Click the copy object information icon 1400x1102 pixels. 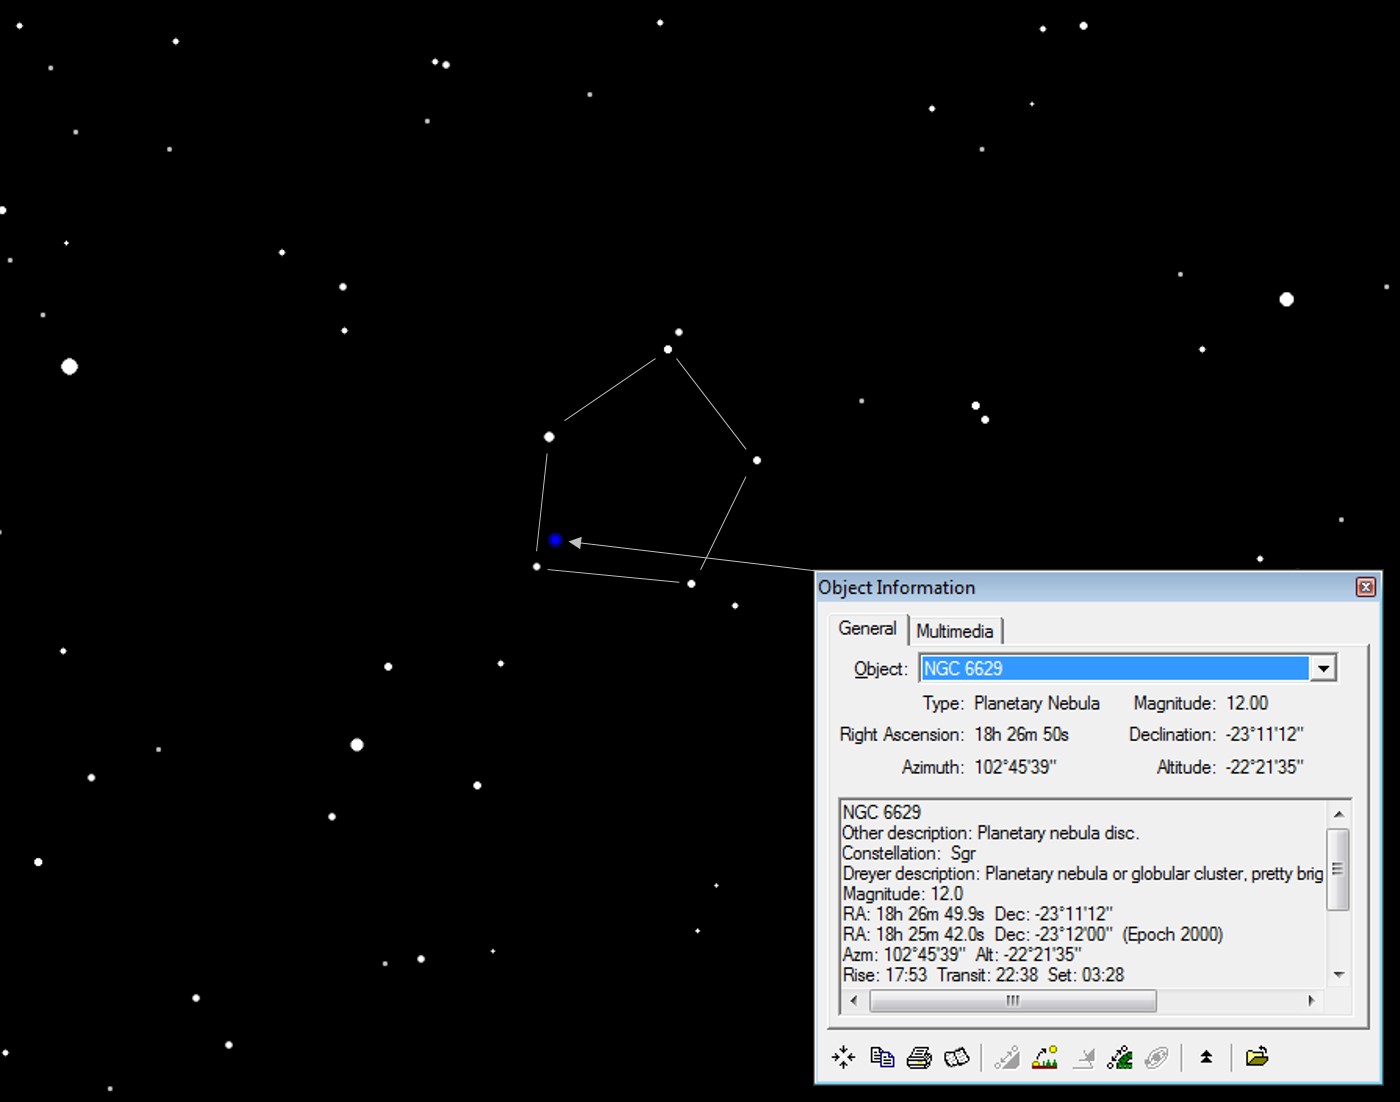(x=882, y=1057)
